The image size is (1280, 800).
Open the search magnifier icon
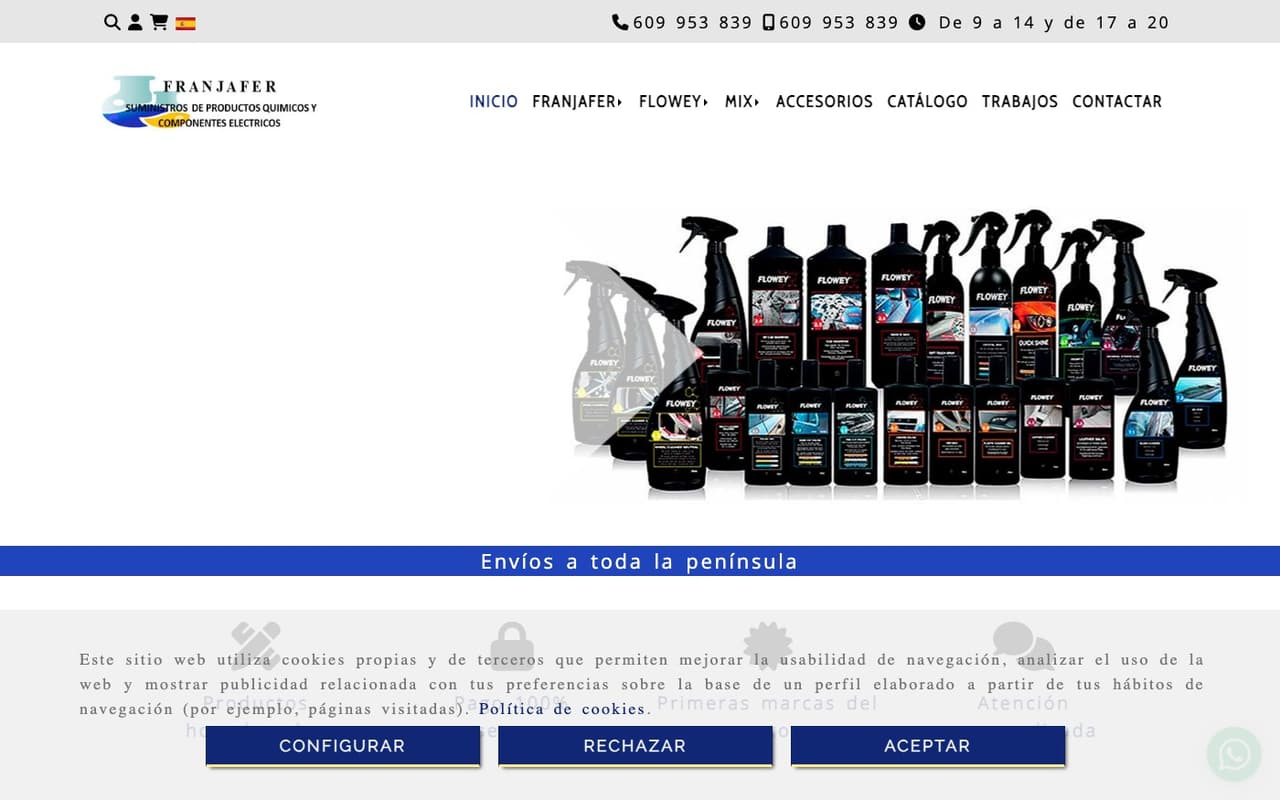(x=112, y=22)
